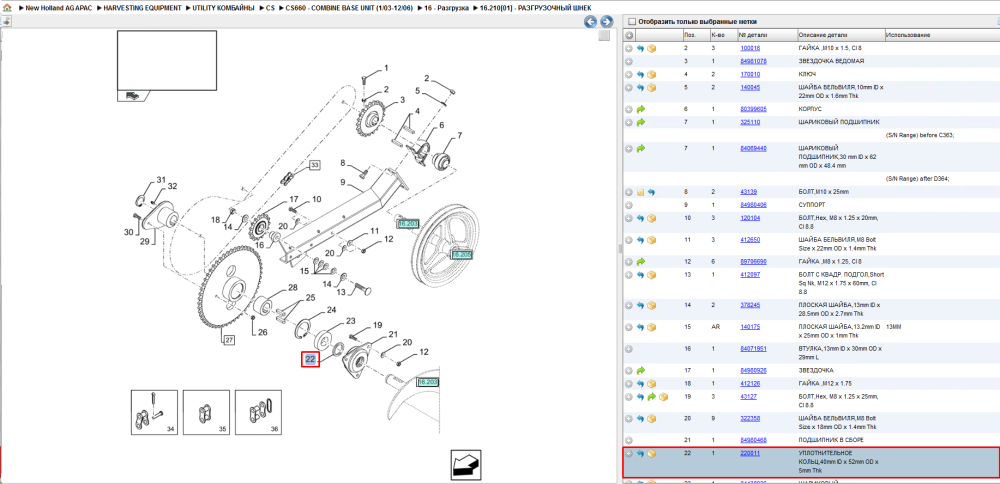1000x484 pixels.
Task: Click callout 27 on the large sprocket
Action: (x=229, y=340)
